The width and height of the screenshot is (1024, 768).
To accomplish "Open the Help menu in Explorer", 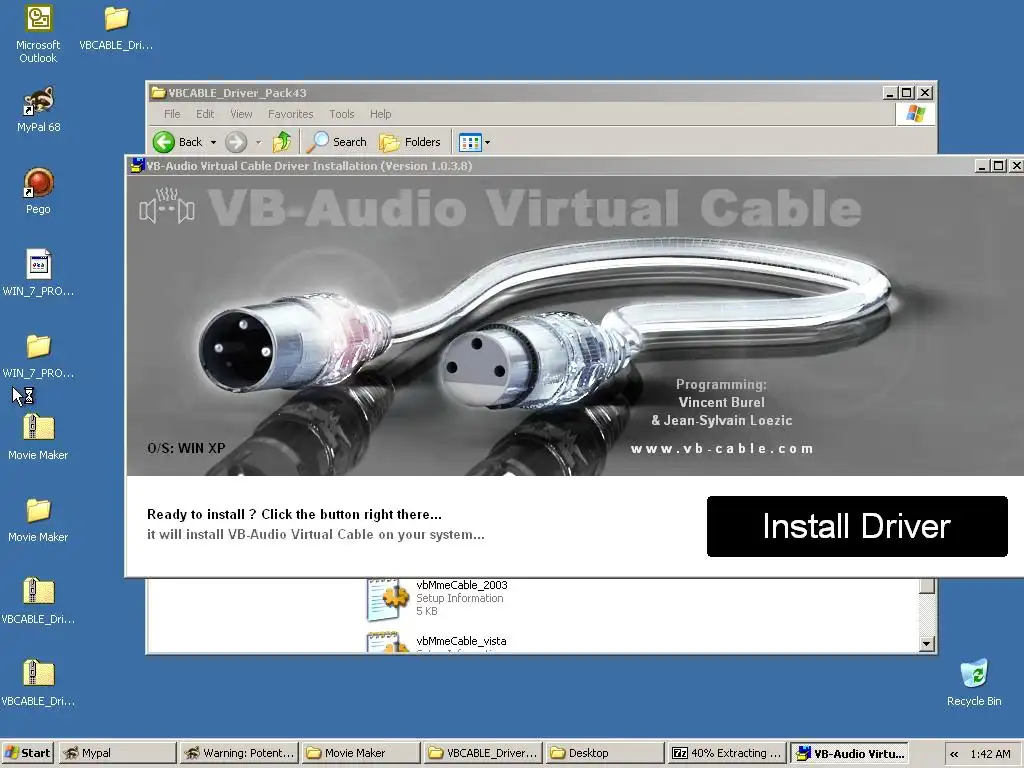I will [380, 114].
